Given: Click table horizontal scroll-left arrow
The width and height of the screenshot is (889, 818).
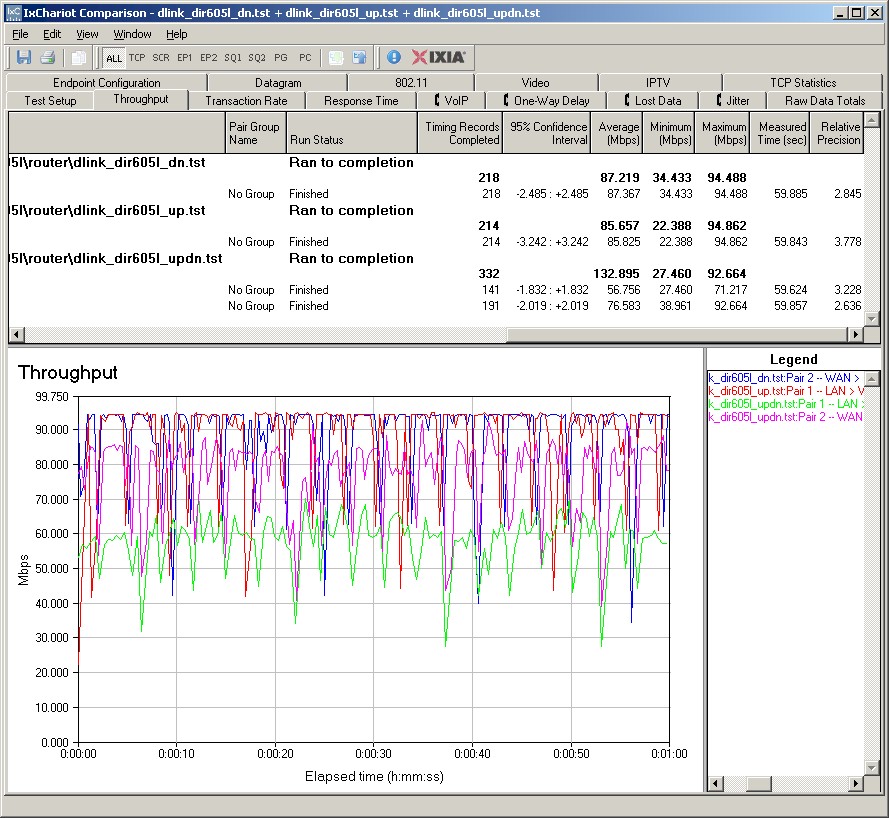Looking at the screenshot, I should click(x=16, y=334).
